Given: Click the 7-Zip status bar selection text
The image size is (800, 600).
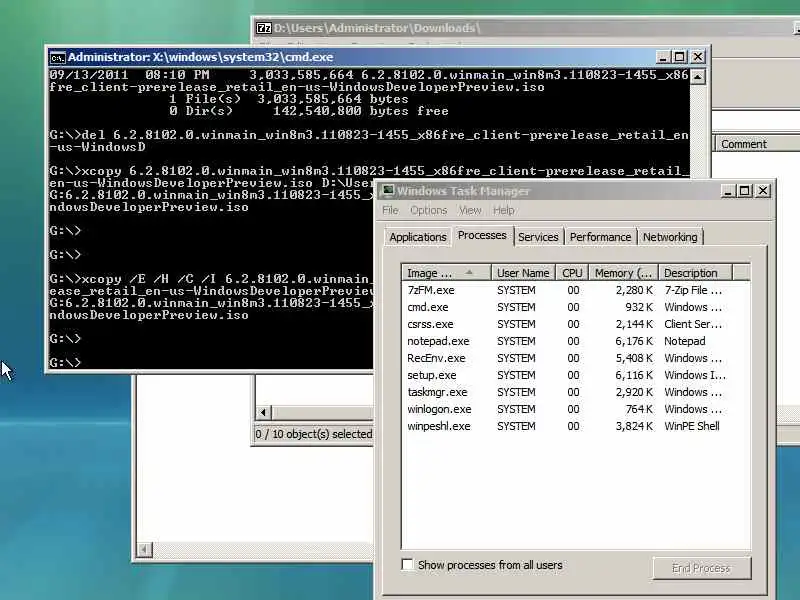Looking at the screenshot, I should click(314, 434).
